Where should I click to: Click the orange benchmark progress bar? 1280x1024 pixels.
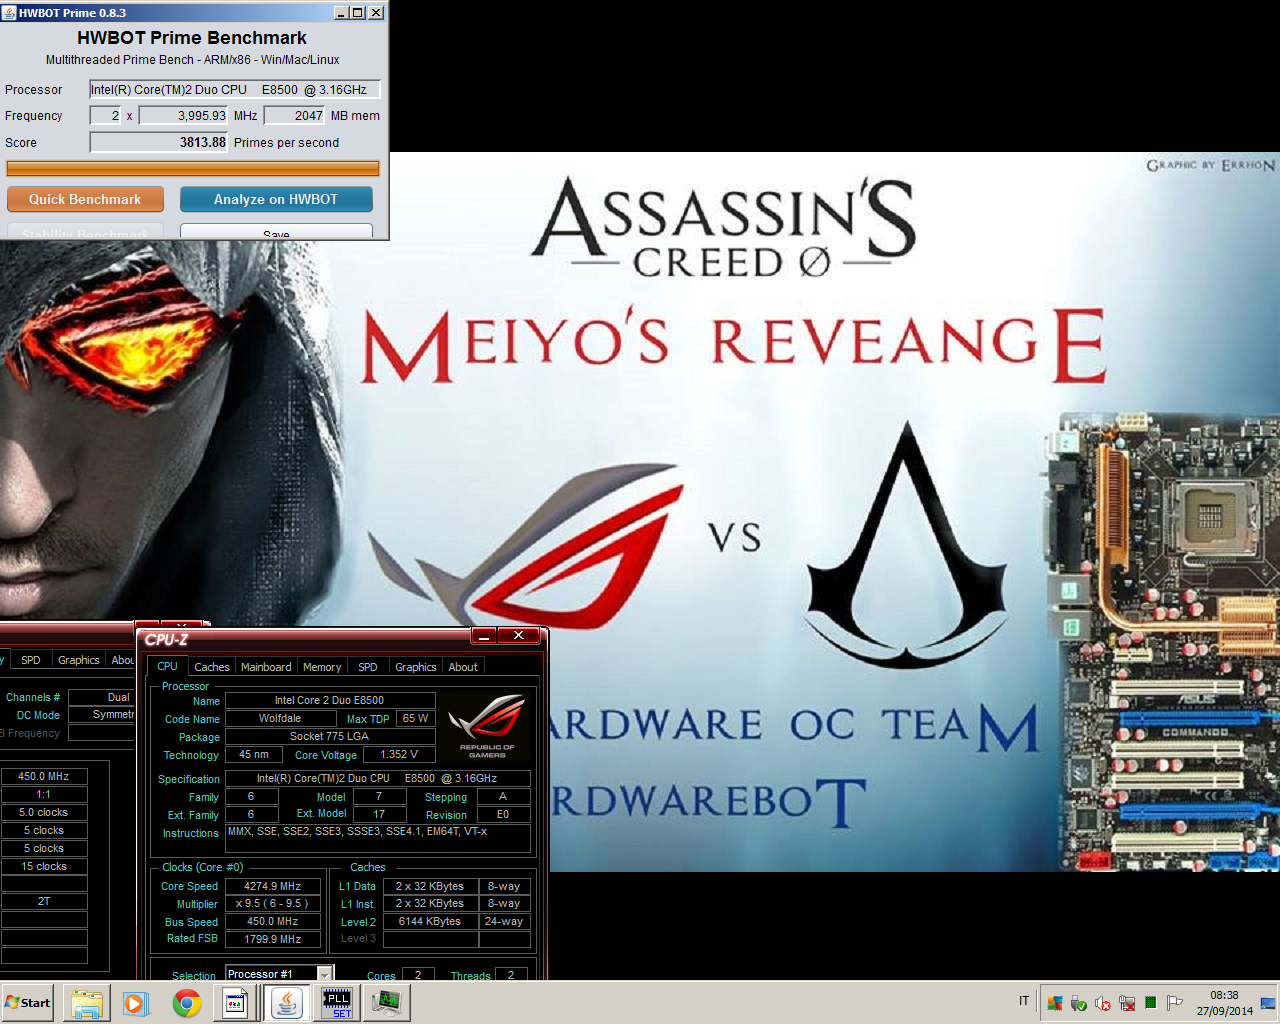pos(192,169)
